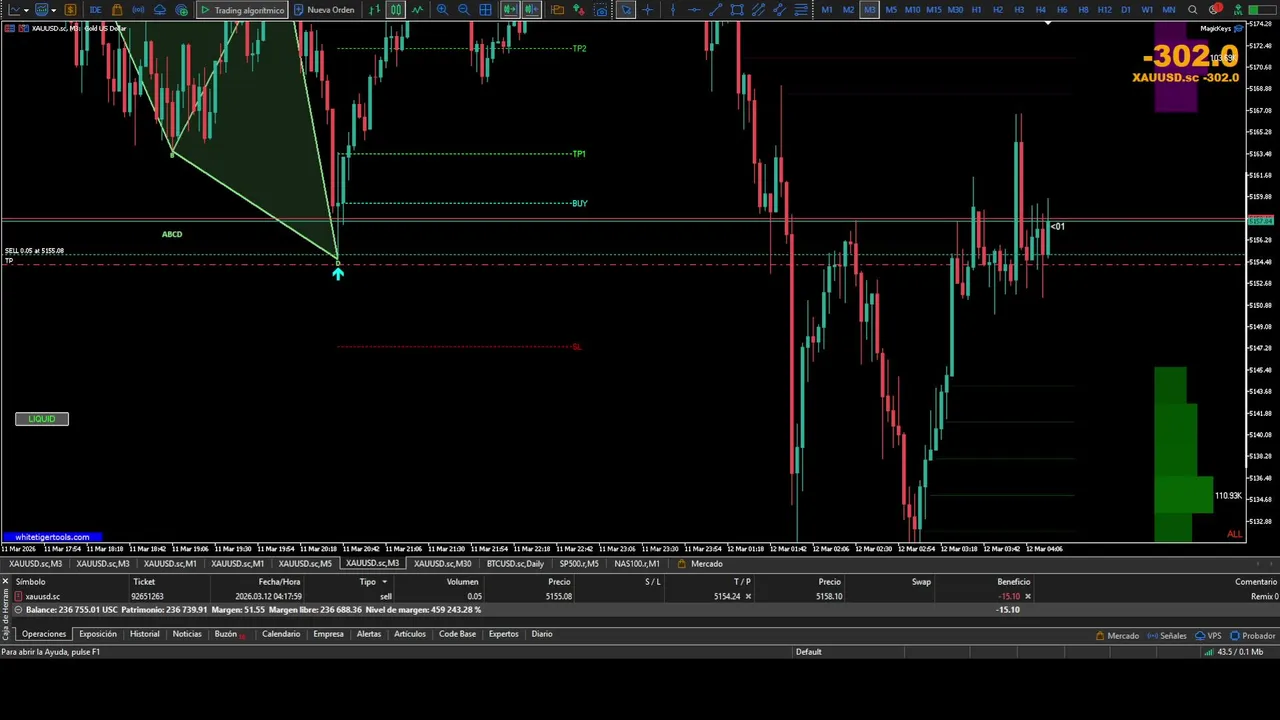Select the crosshair tool
The width and height of the screenshot is (1280, 720).
tap(648, 10)
